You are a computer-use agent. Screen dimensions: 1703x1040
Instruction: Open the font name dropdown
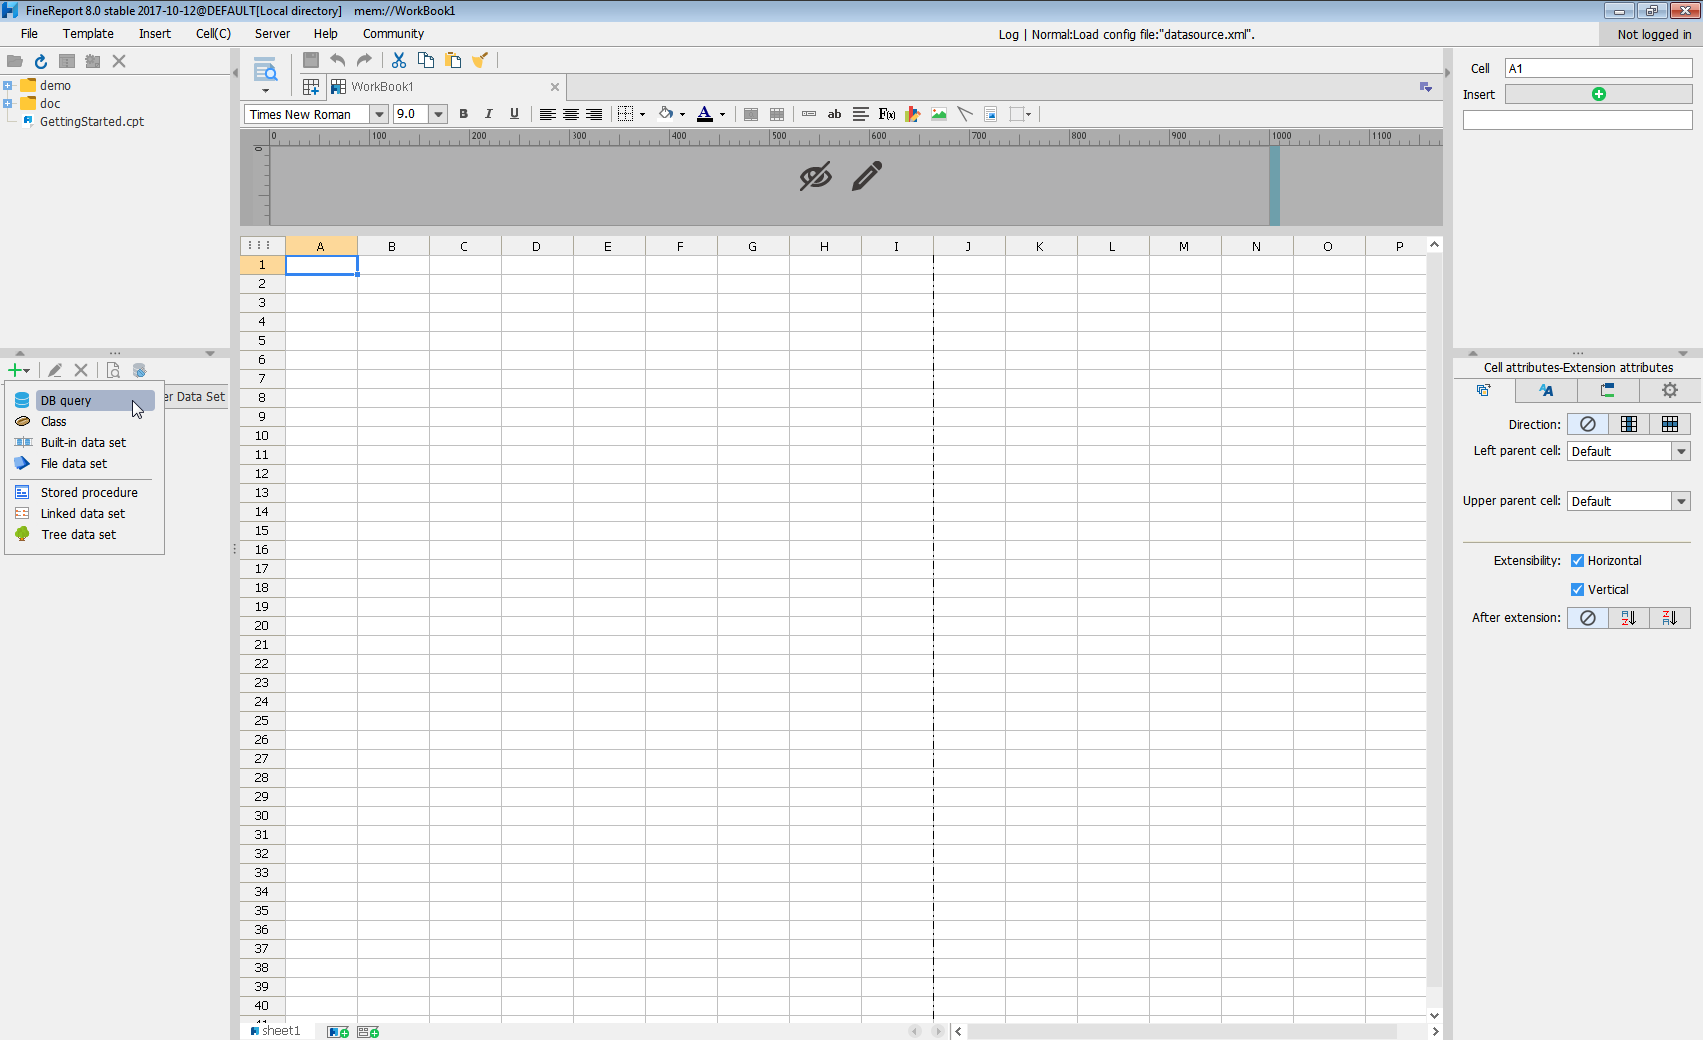[379, 114]
